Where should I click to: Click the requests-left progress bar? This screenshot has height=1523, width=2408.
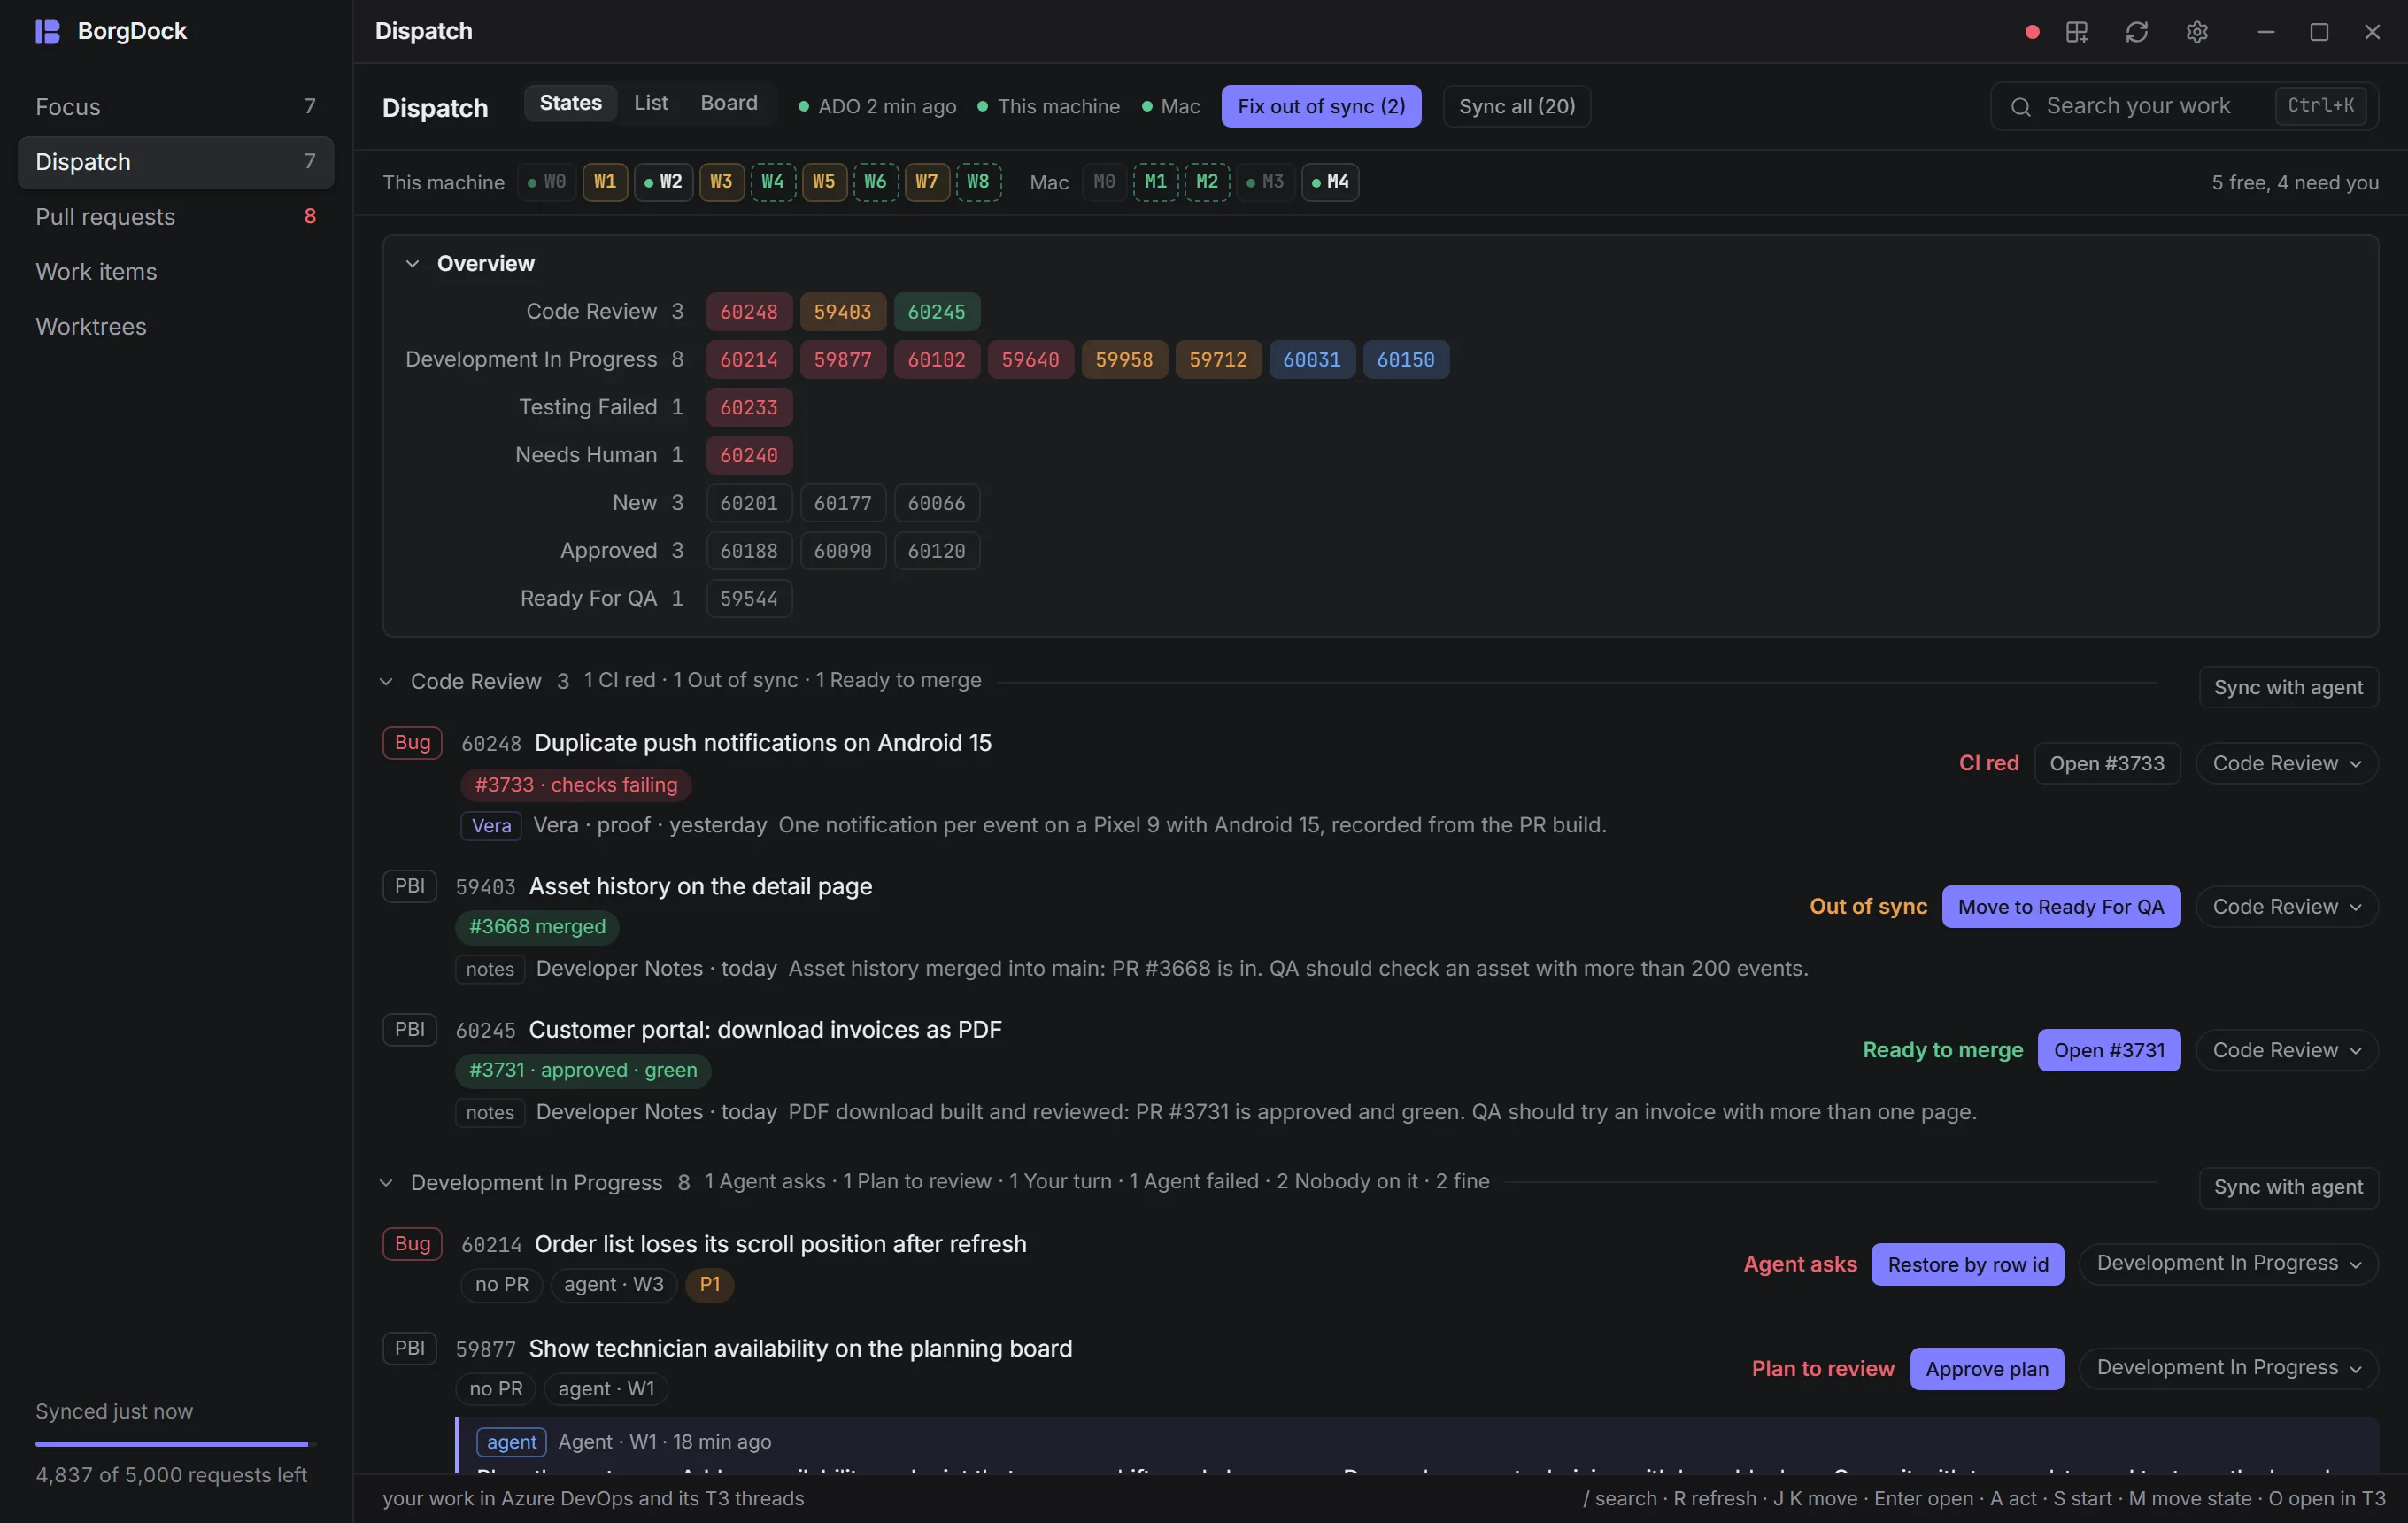click(x=176, y=1445)
